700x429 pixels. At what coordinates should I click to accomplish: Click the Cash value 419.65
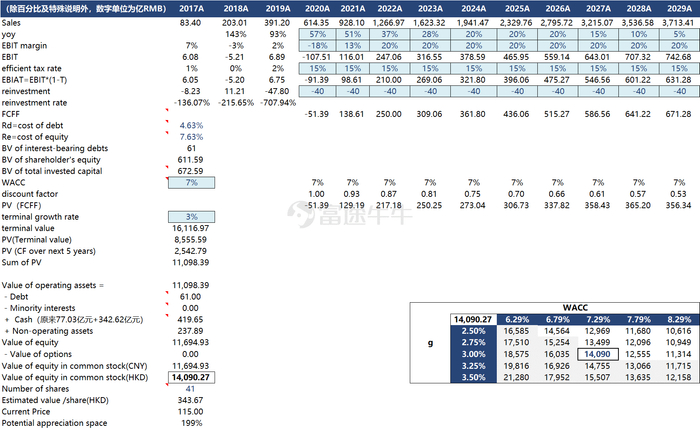pyautogui.click(x=191, y=320)
